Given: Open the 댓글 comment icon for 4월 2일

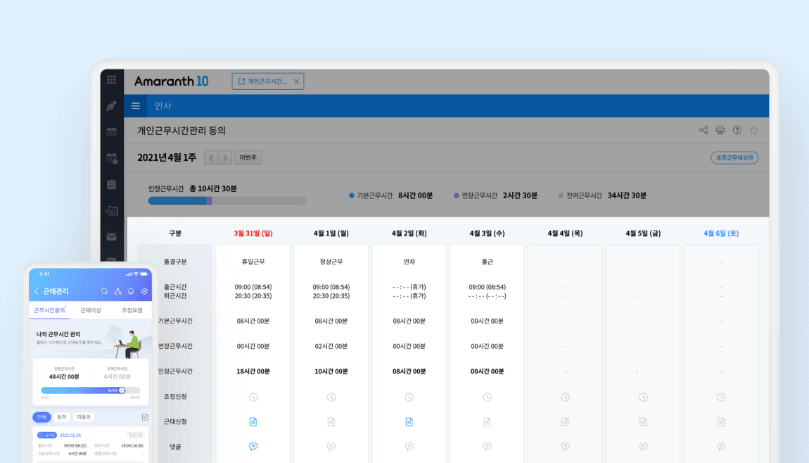Looking at the screenshot, I should [x=409, y=446].
